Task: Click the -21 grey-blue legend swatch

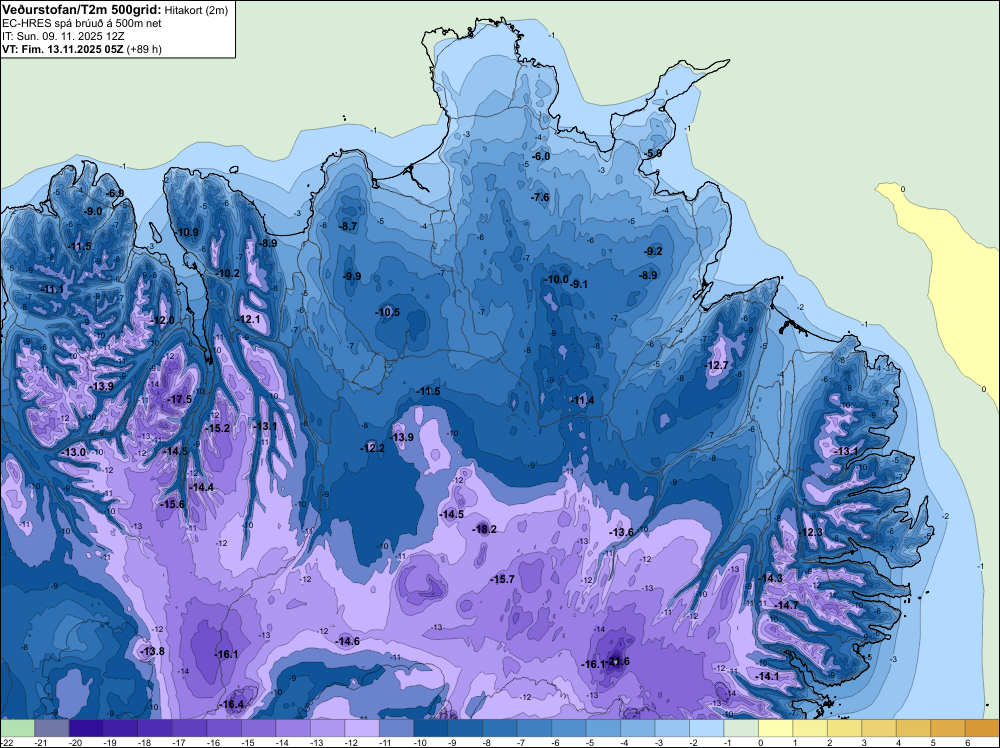Action: (51, 728)
